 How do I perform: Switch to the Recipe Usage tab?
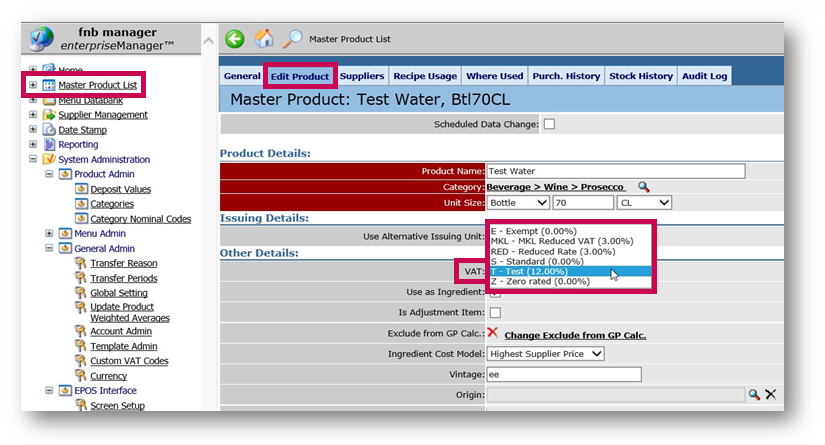[425, 76]
